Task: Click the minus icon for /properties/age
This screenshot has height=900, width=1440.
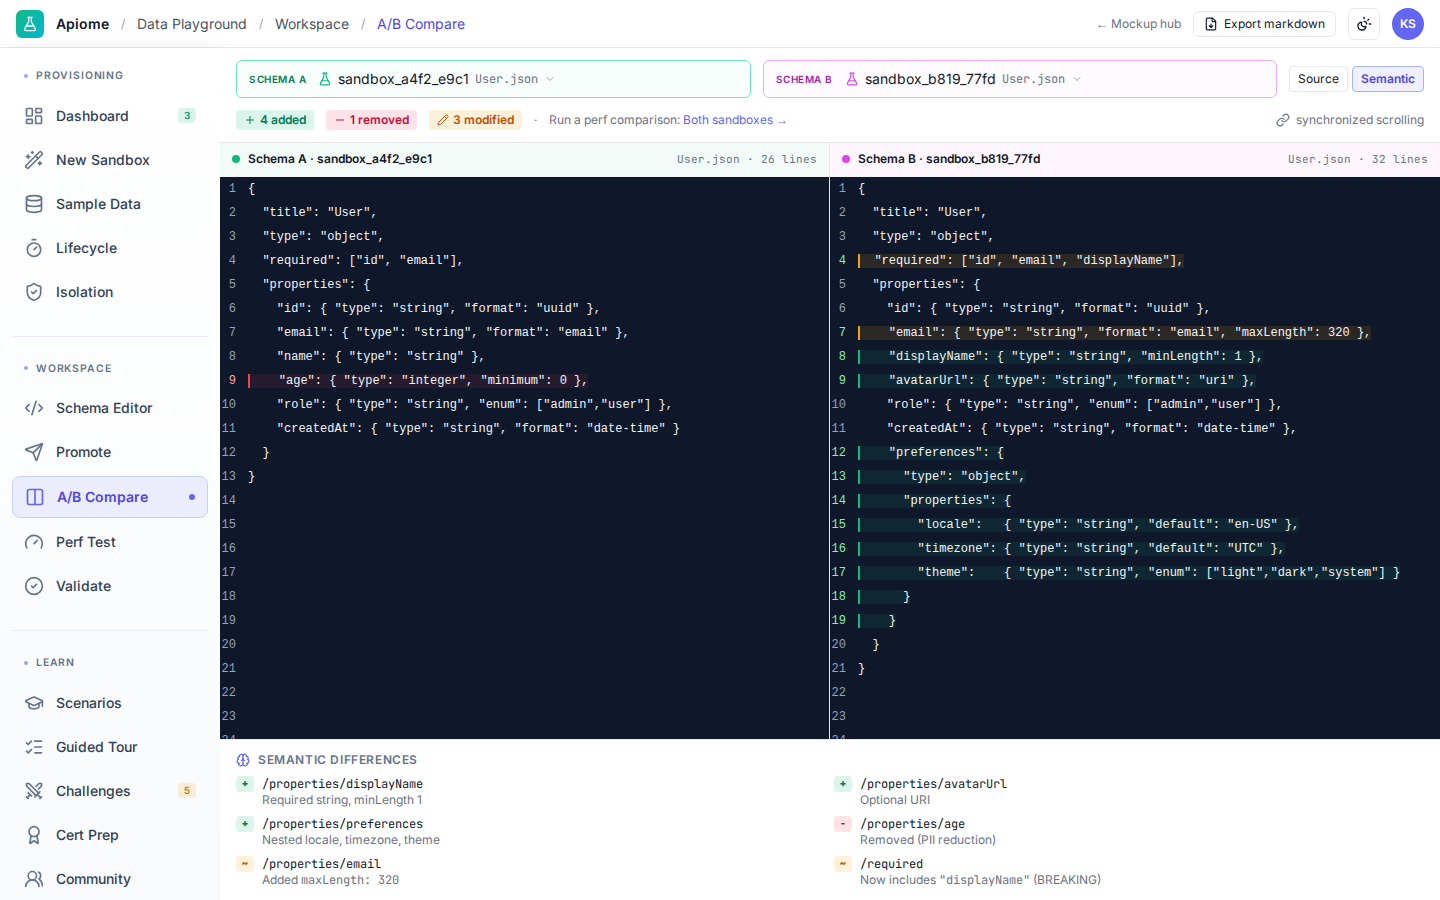Action: point(843,824)
